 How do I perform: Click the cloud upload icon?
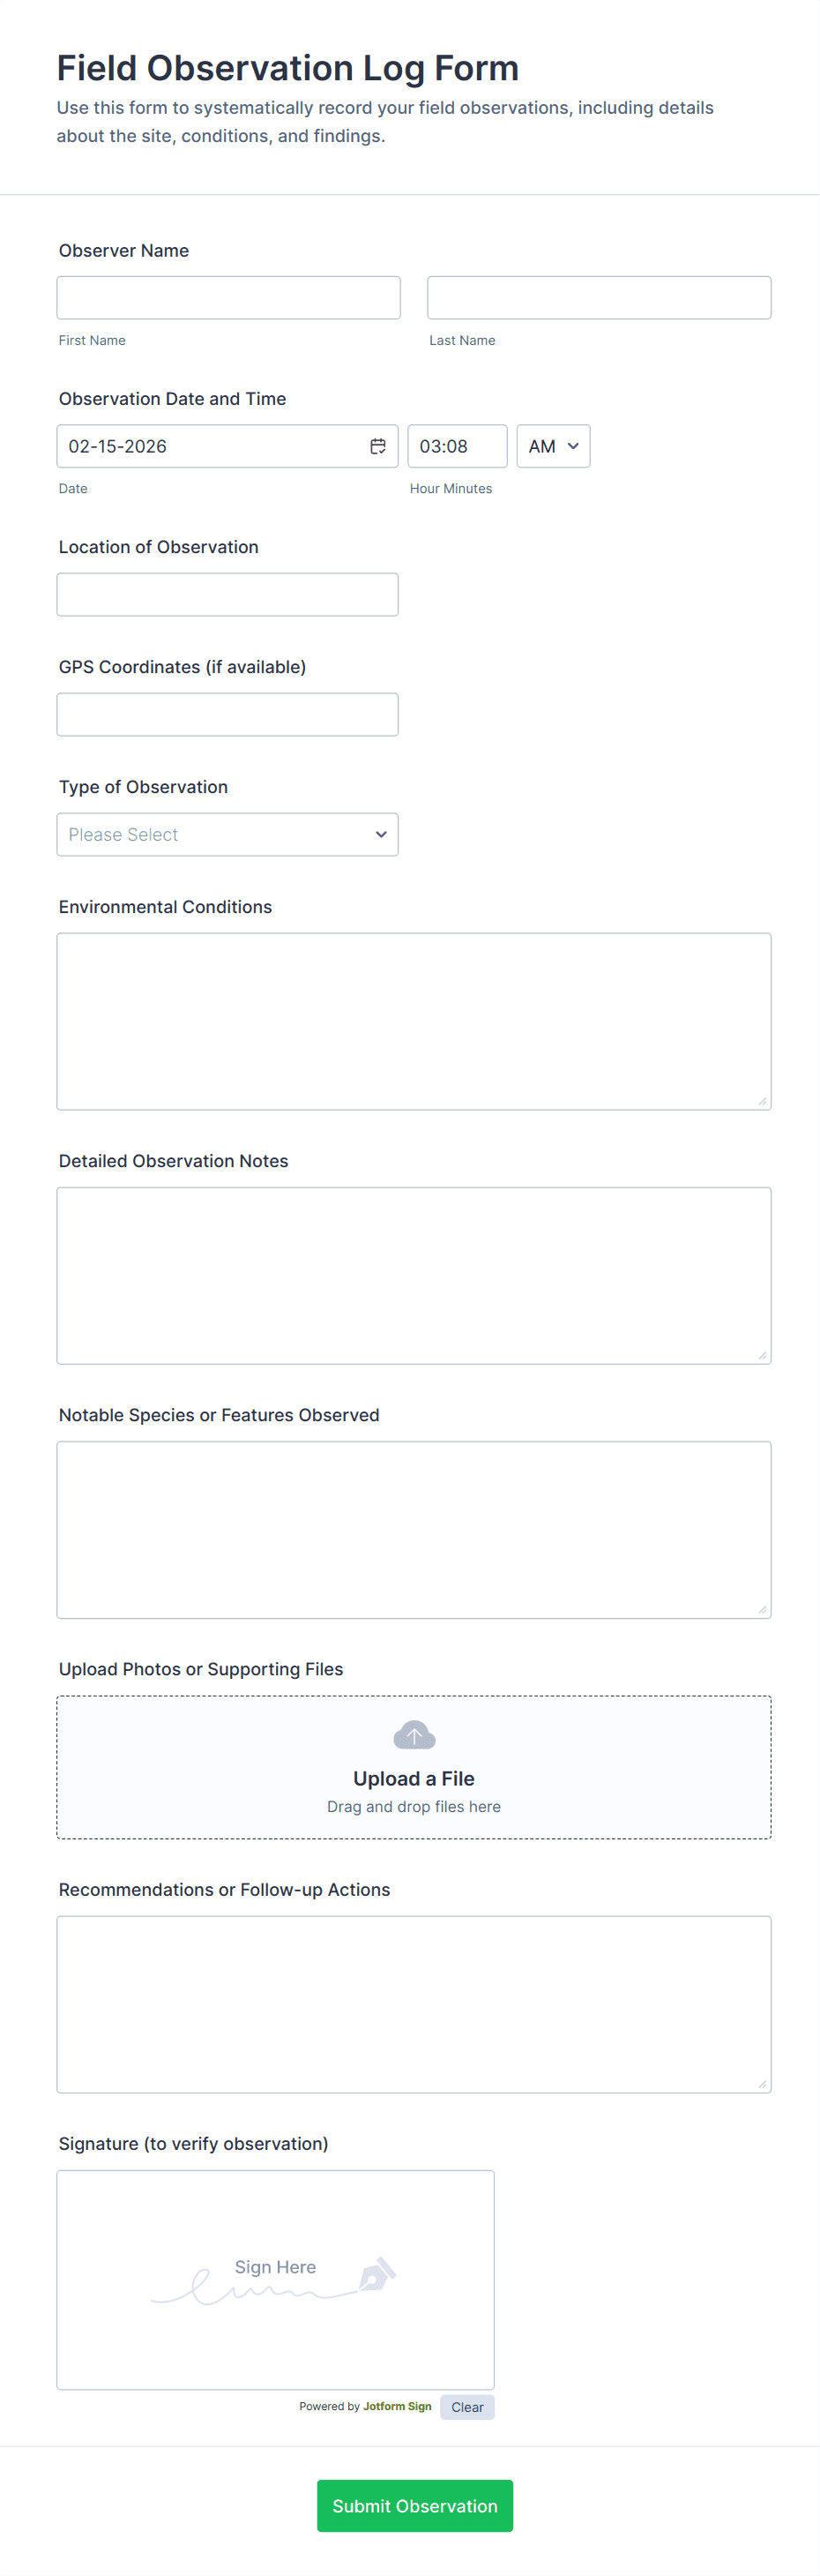click(414, 1735)
